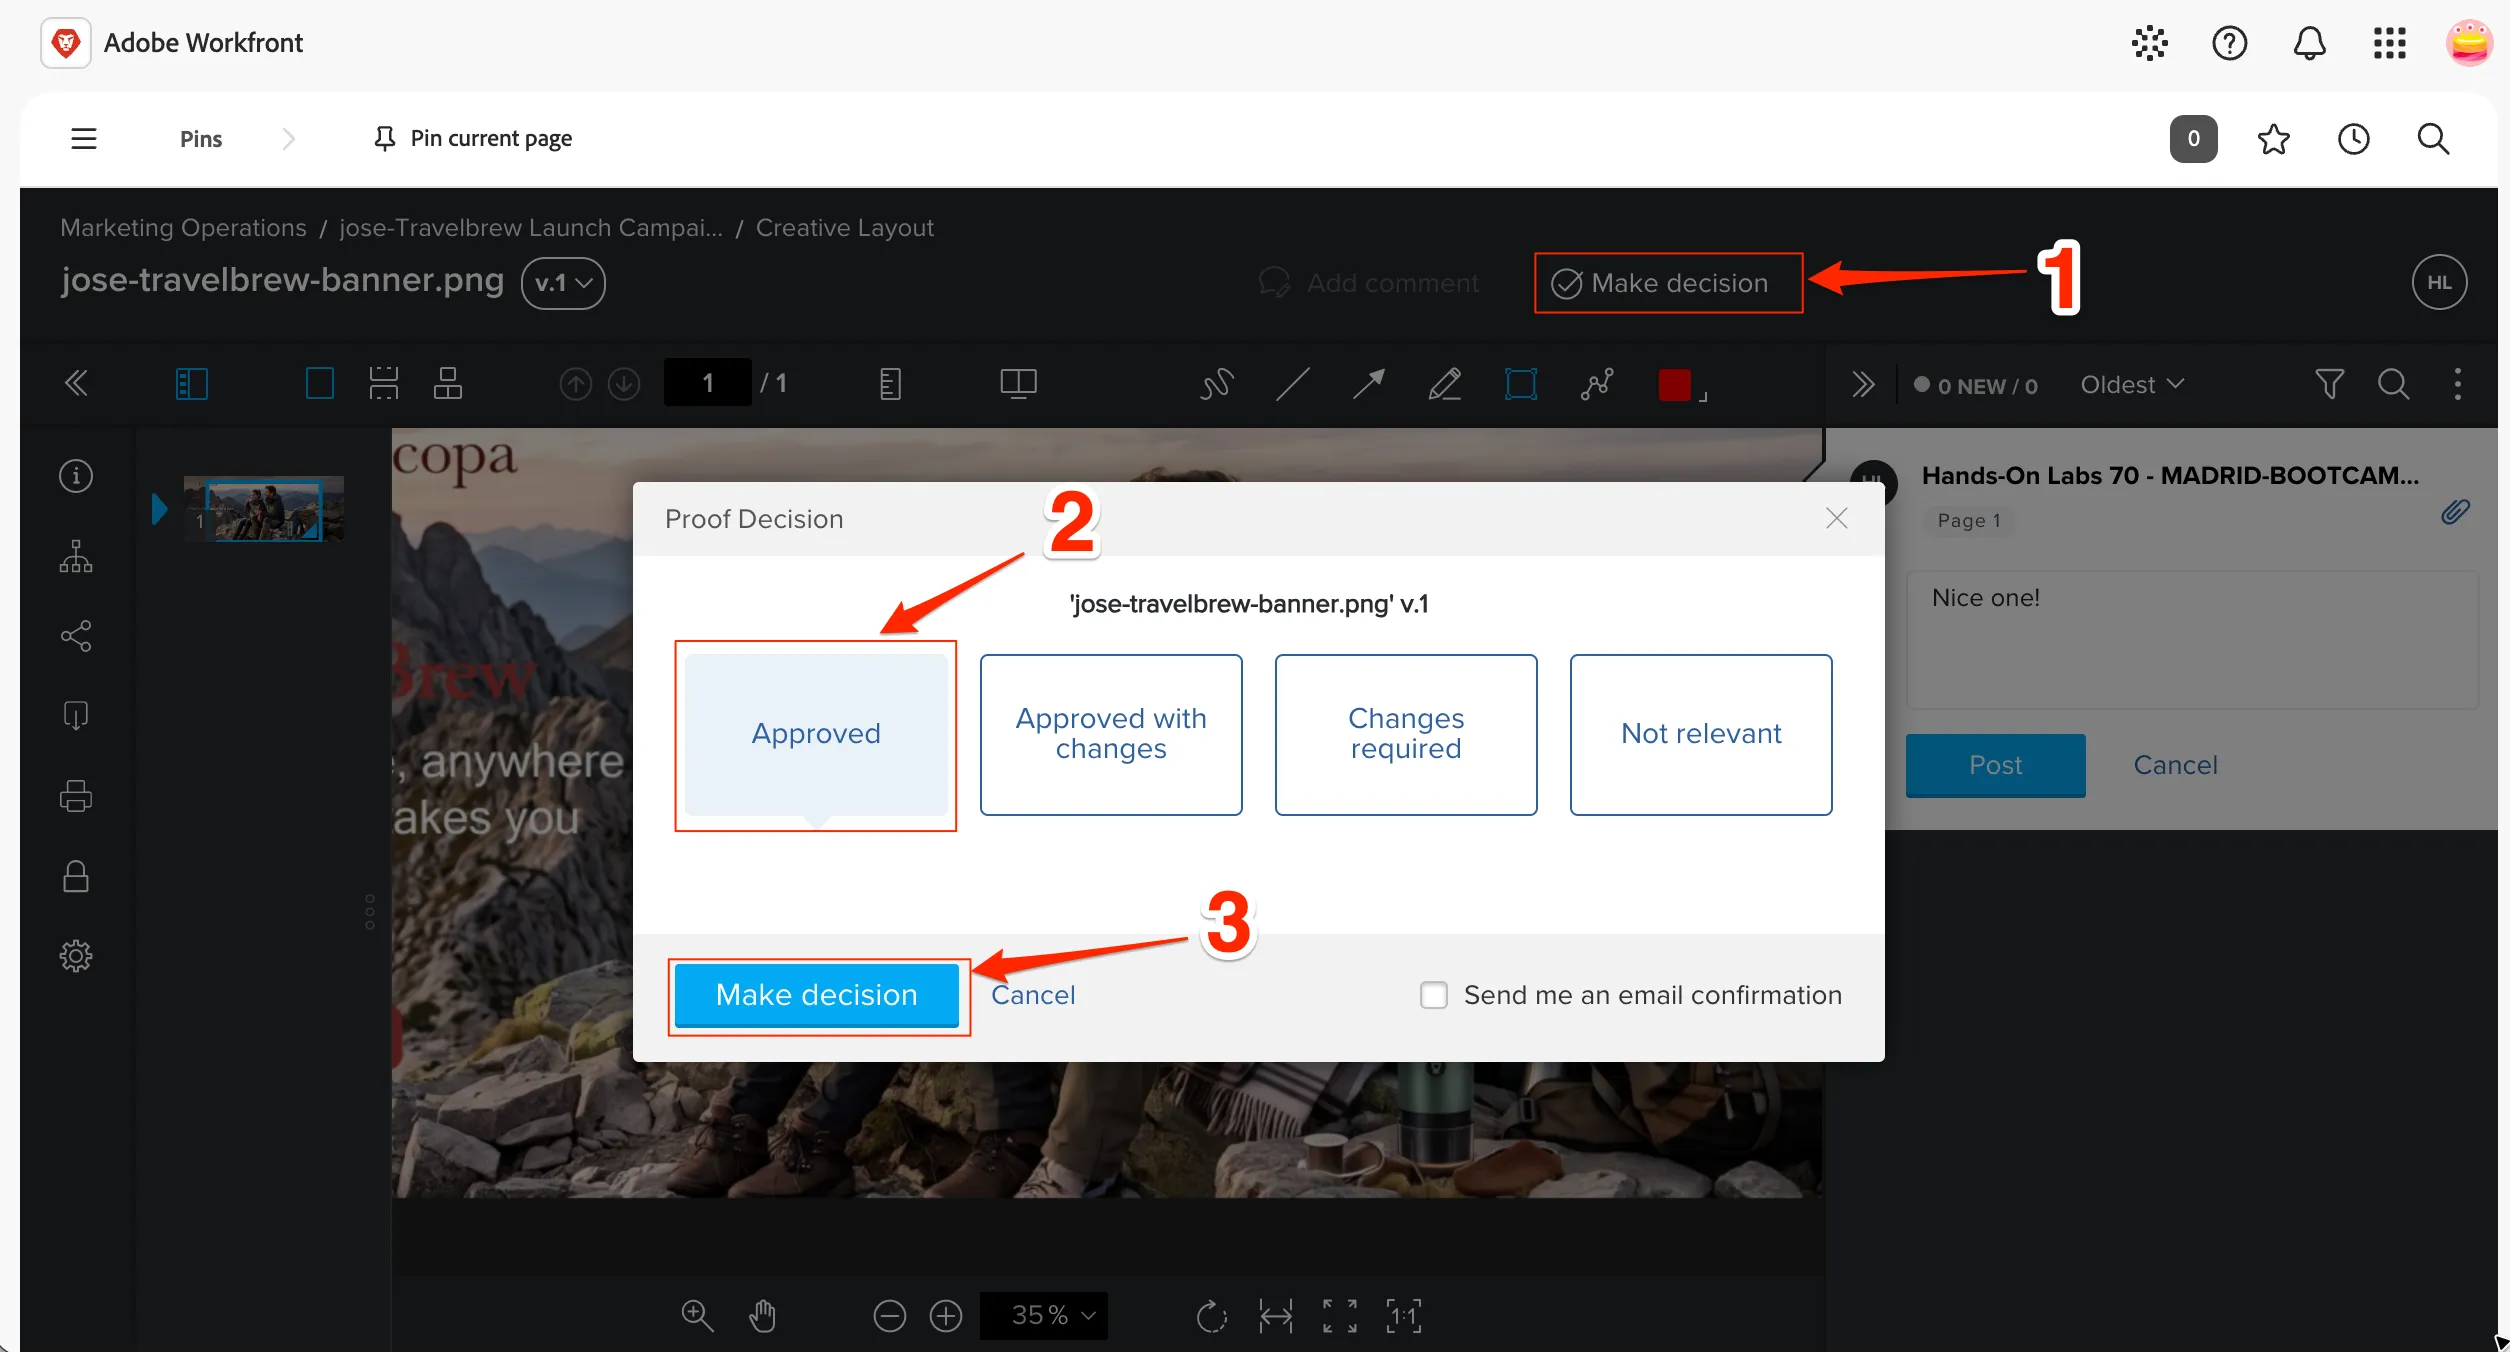Open the Help question mark icon

point(2229,43)
